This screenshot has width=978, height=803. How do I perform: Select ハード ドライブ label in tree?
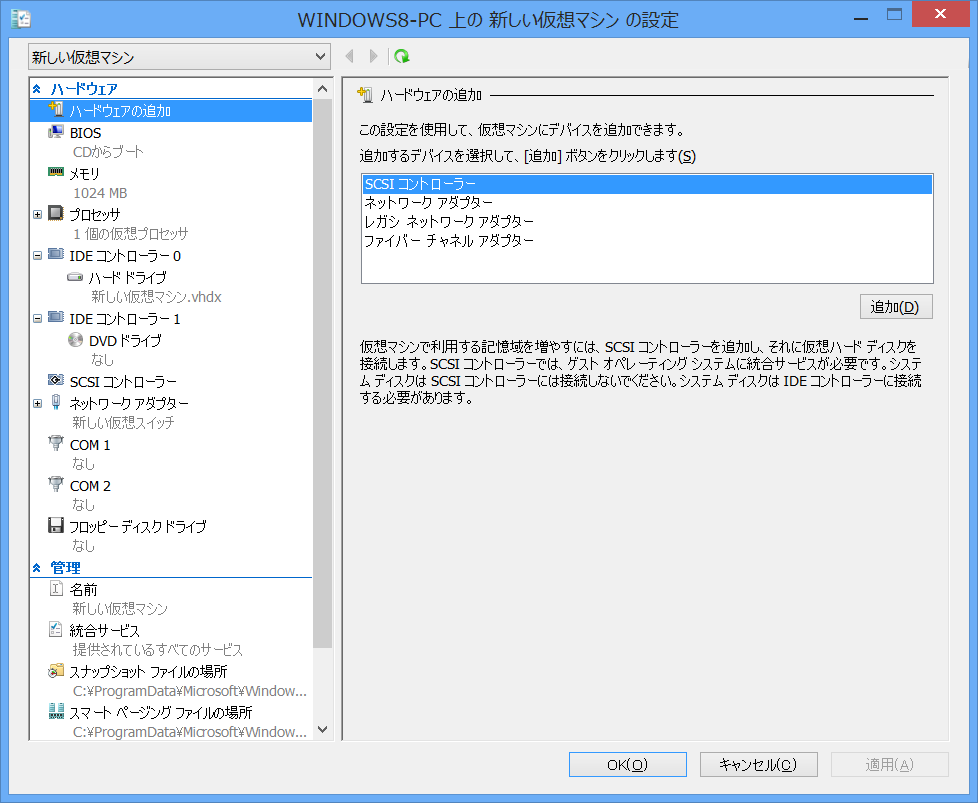pyautogui.click(x=128, y=278)
